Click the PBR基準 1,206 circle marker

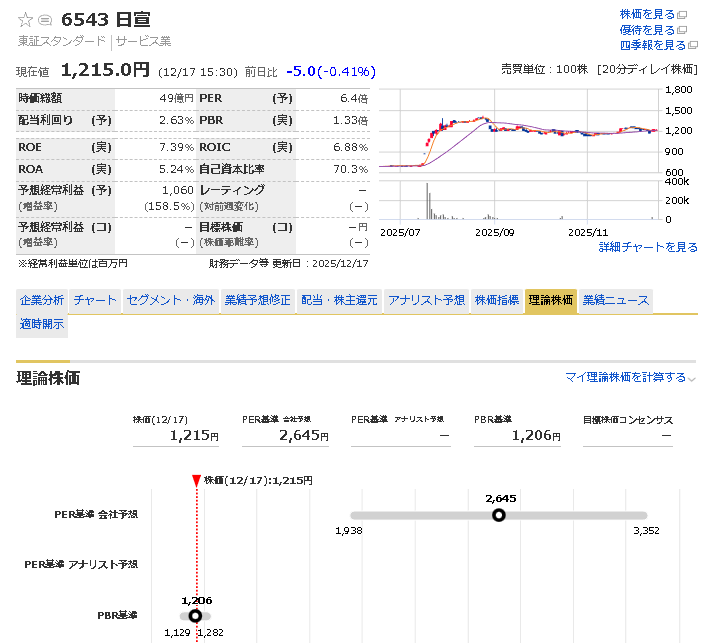pos(195,616)
